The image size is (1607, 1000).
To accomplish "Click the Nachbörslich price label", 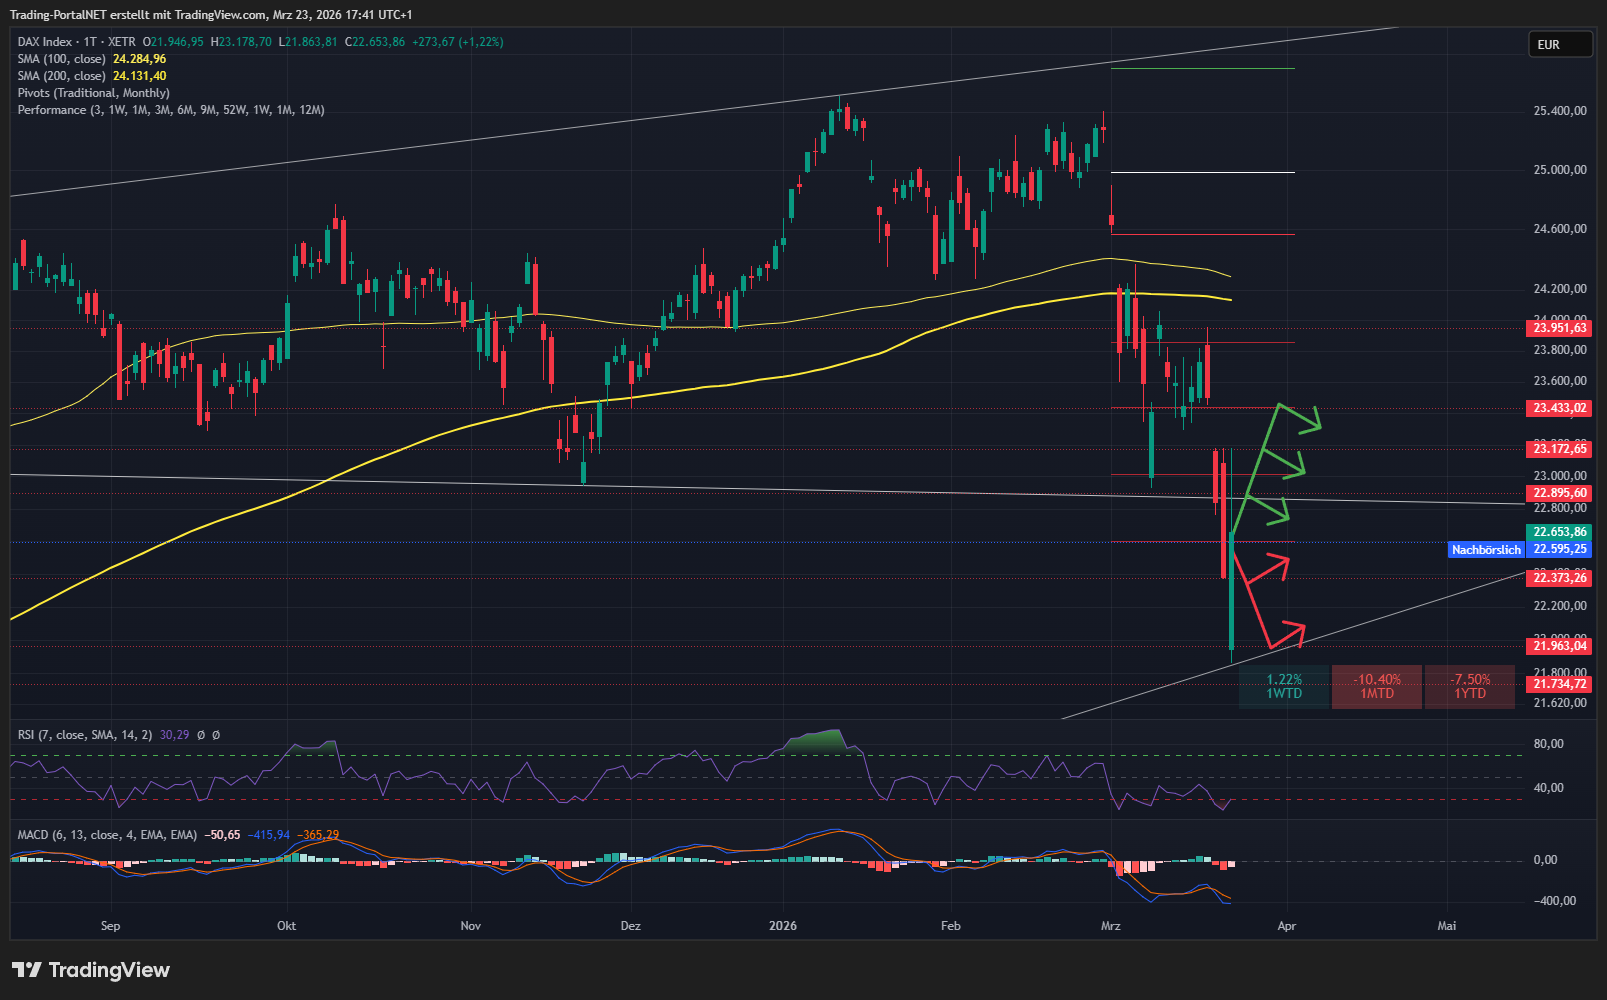I will [1486, 550].
